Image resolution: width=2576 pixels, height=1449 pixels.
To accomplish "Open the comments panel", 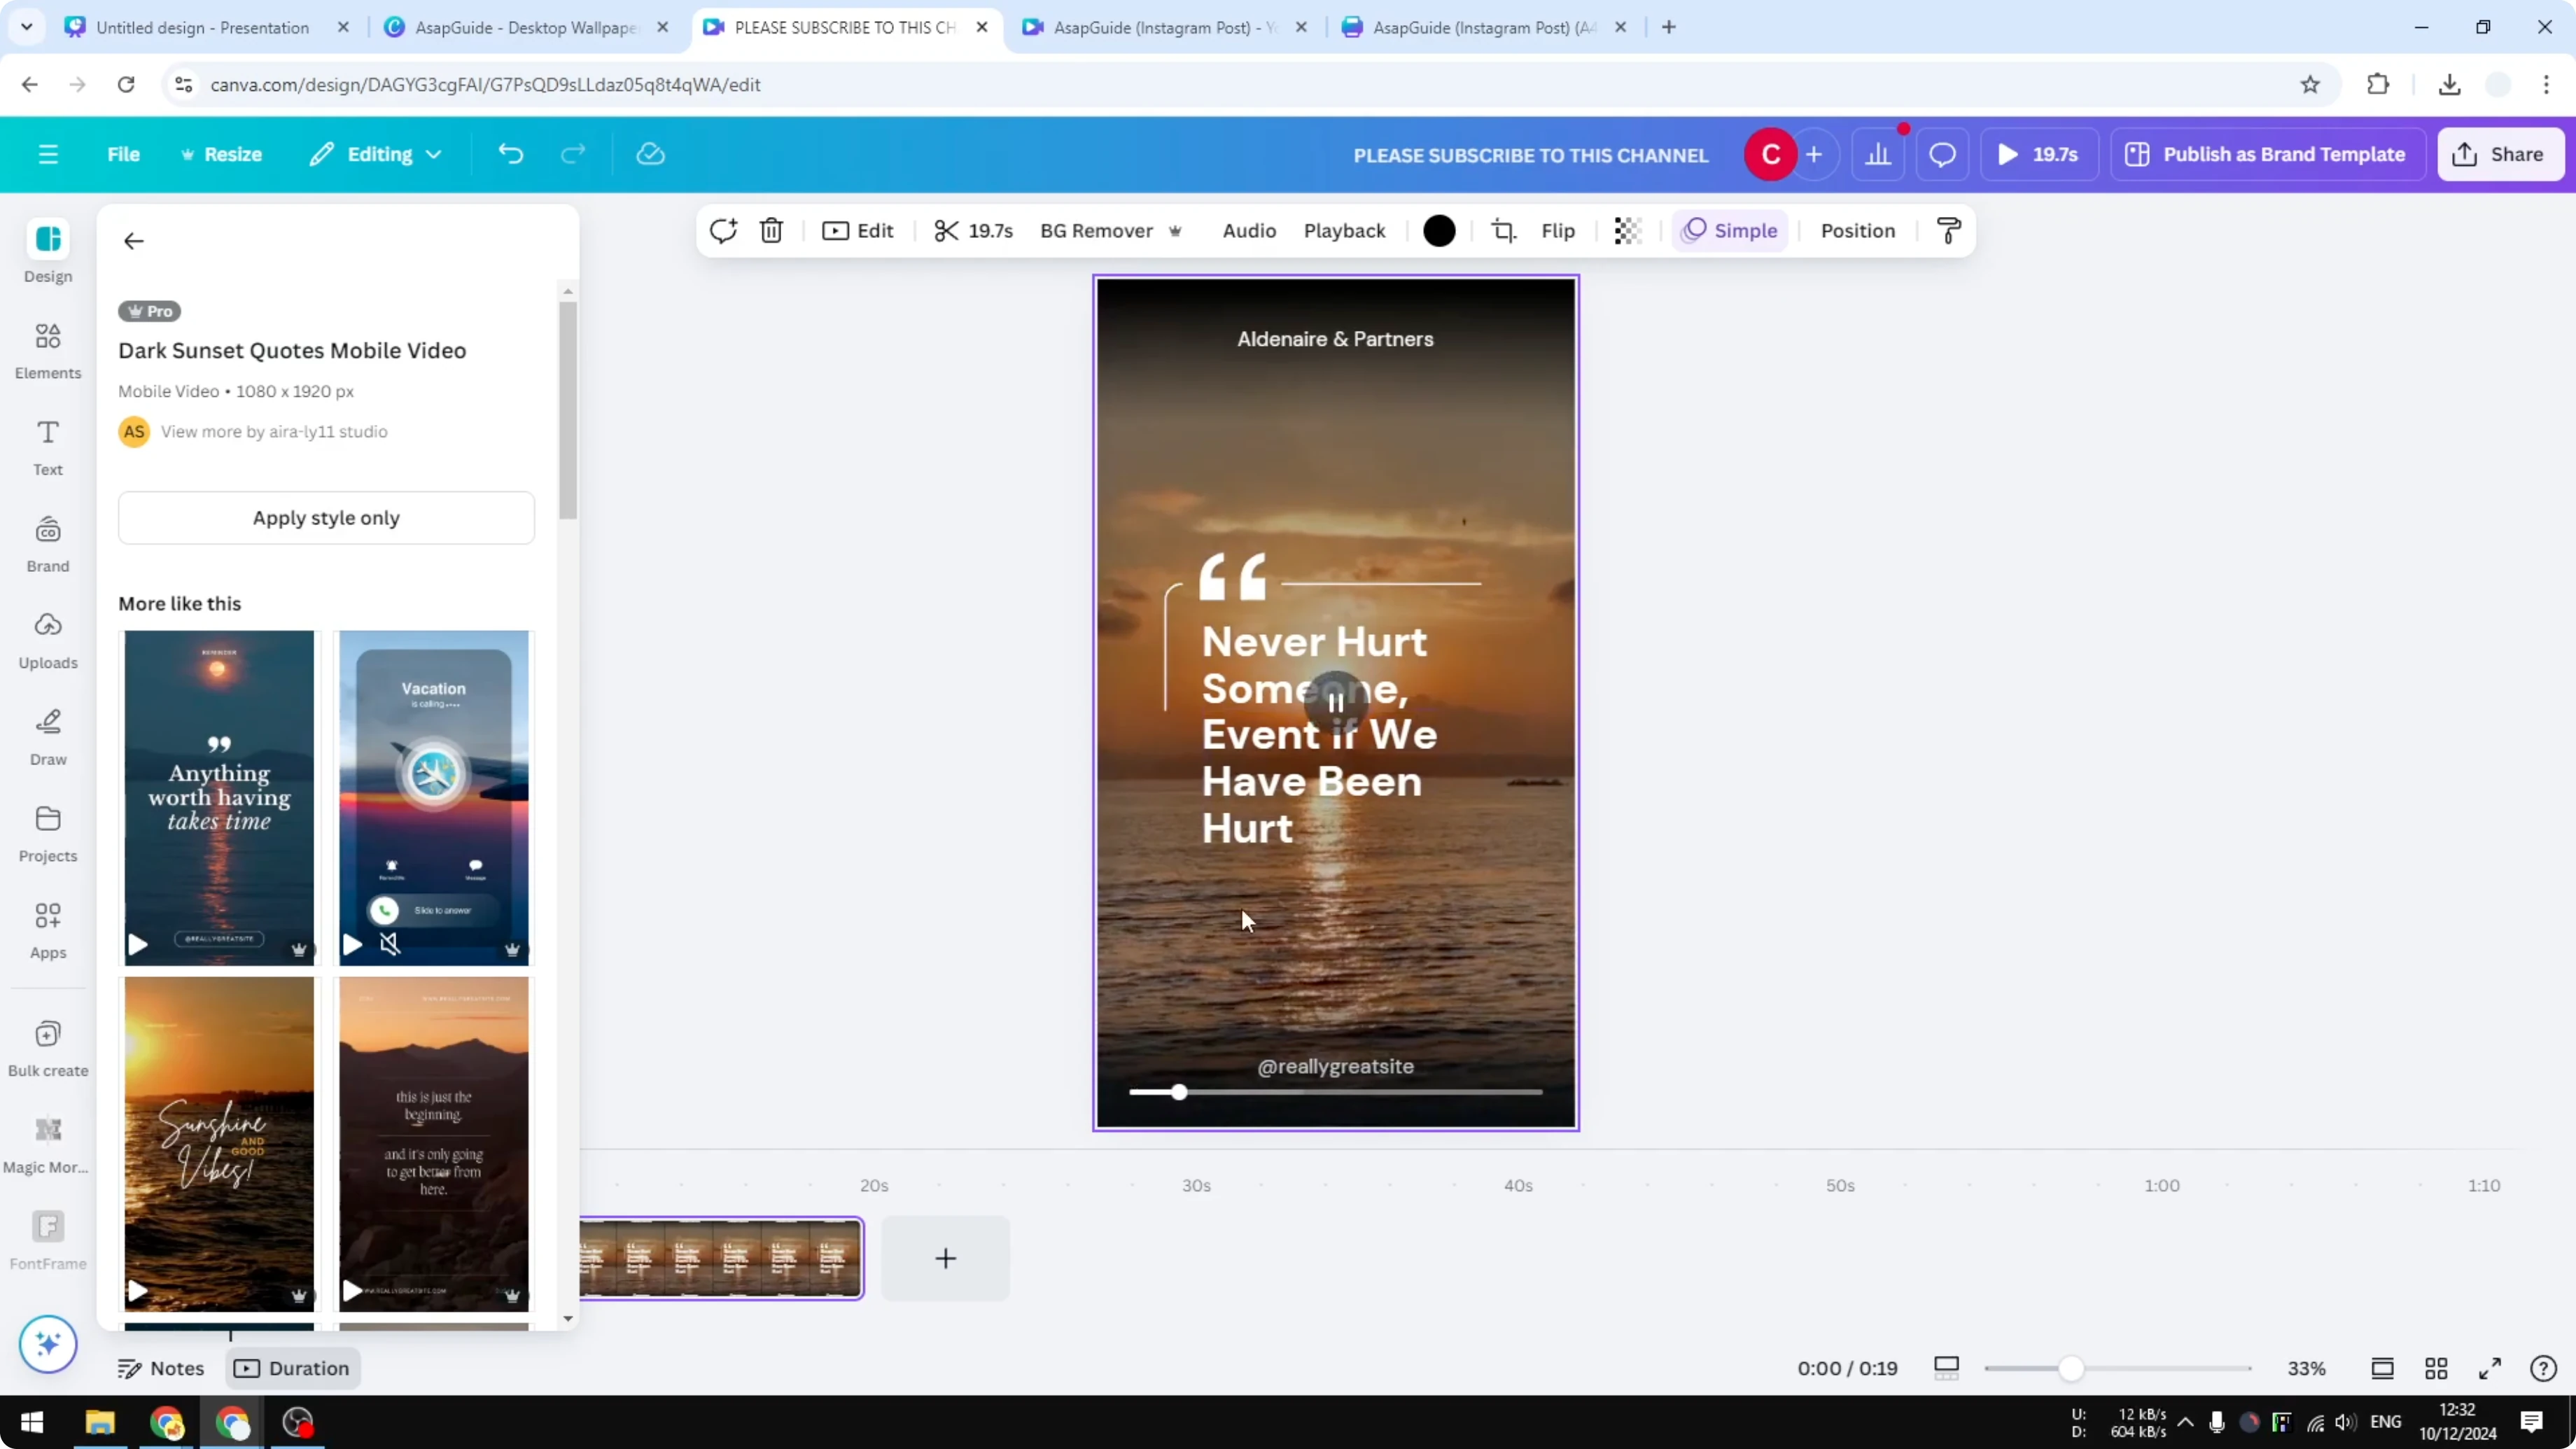I will pos(1941,153).
